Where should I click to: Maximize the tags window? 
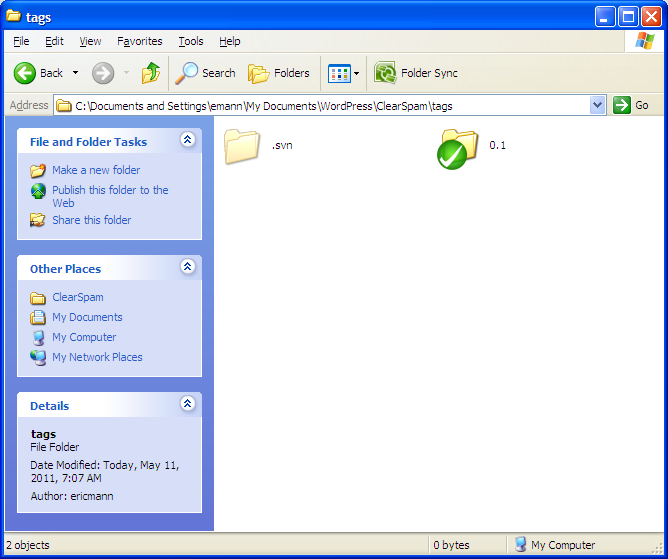coord(628,17)
